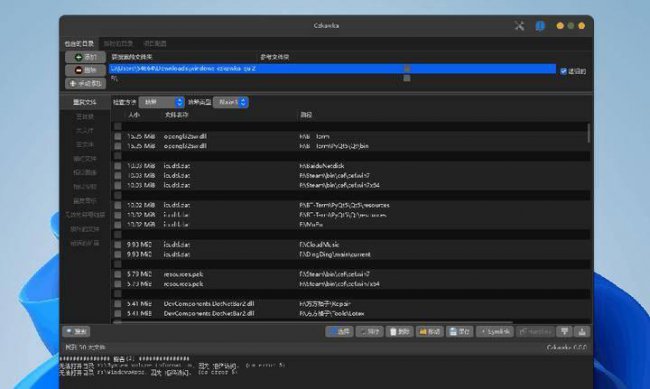The image size is (650, 389).
Task: Open the hash type dropdown showing Blake3
Action: coord(231,102)
